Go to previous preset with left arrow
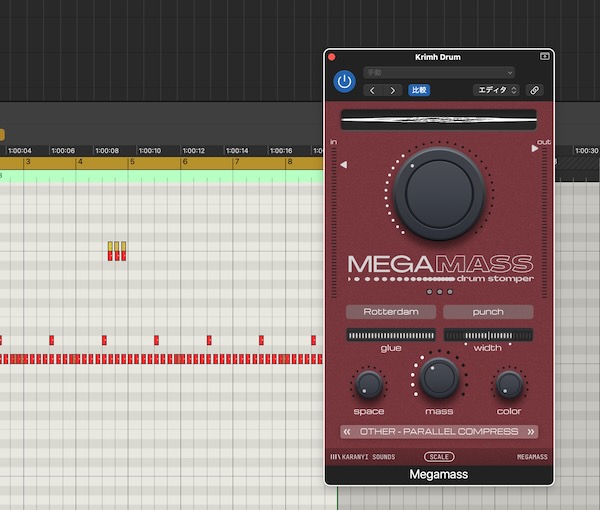The image size is (600, 510). click(373, 90)
